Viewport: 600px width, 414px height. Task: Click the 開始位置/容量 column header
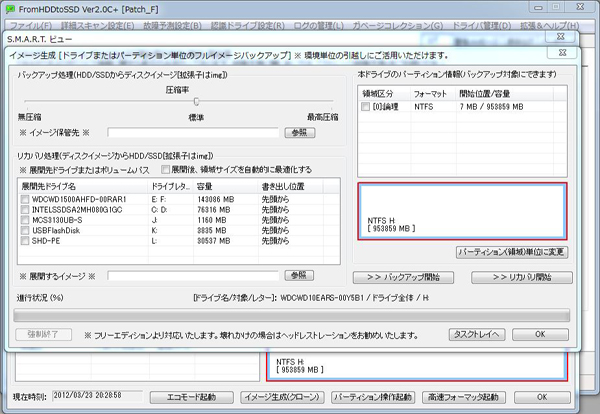tap(505, 94)
